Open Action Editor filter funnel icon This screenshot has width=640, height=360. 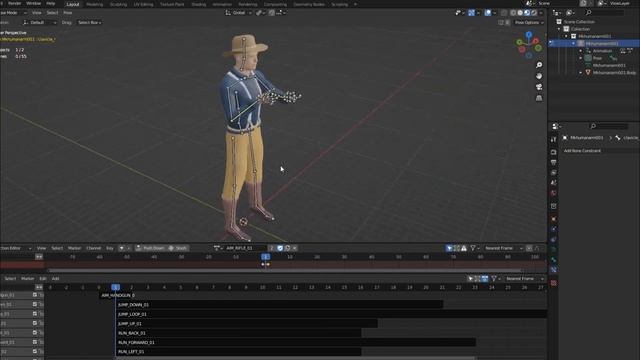473,248
